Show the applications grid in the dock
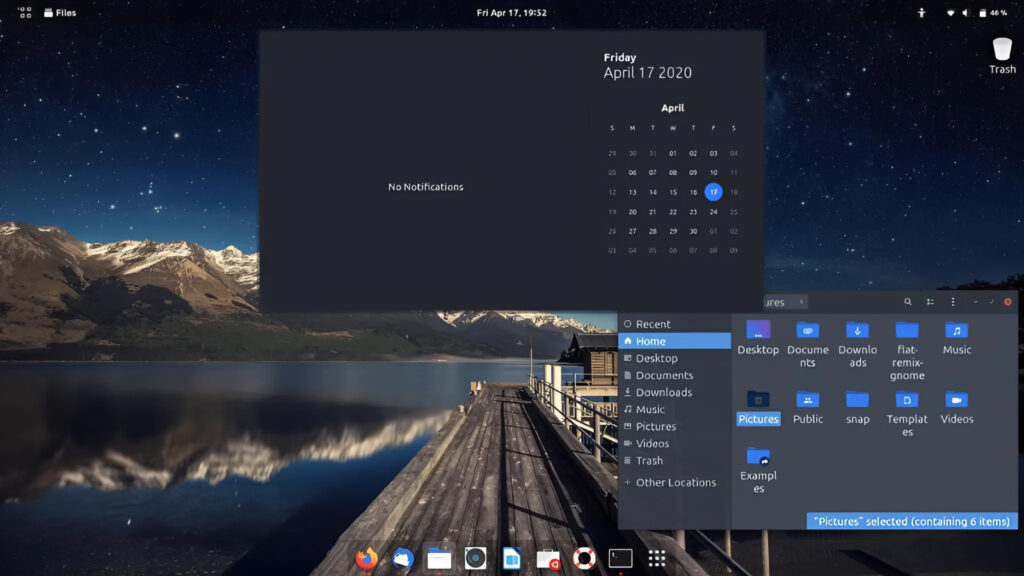This screenshot has width=1024, height=576. [657, 560]
